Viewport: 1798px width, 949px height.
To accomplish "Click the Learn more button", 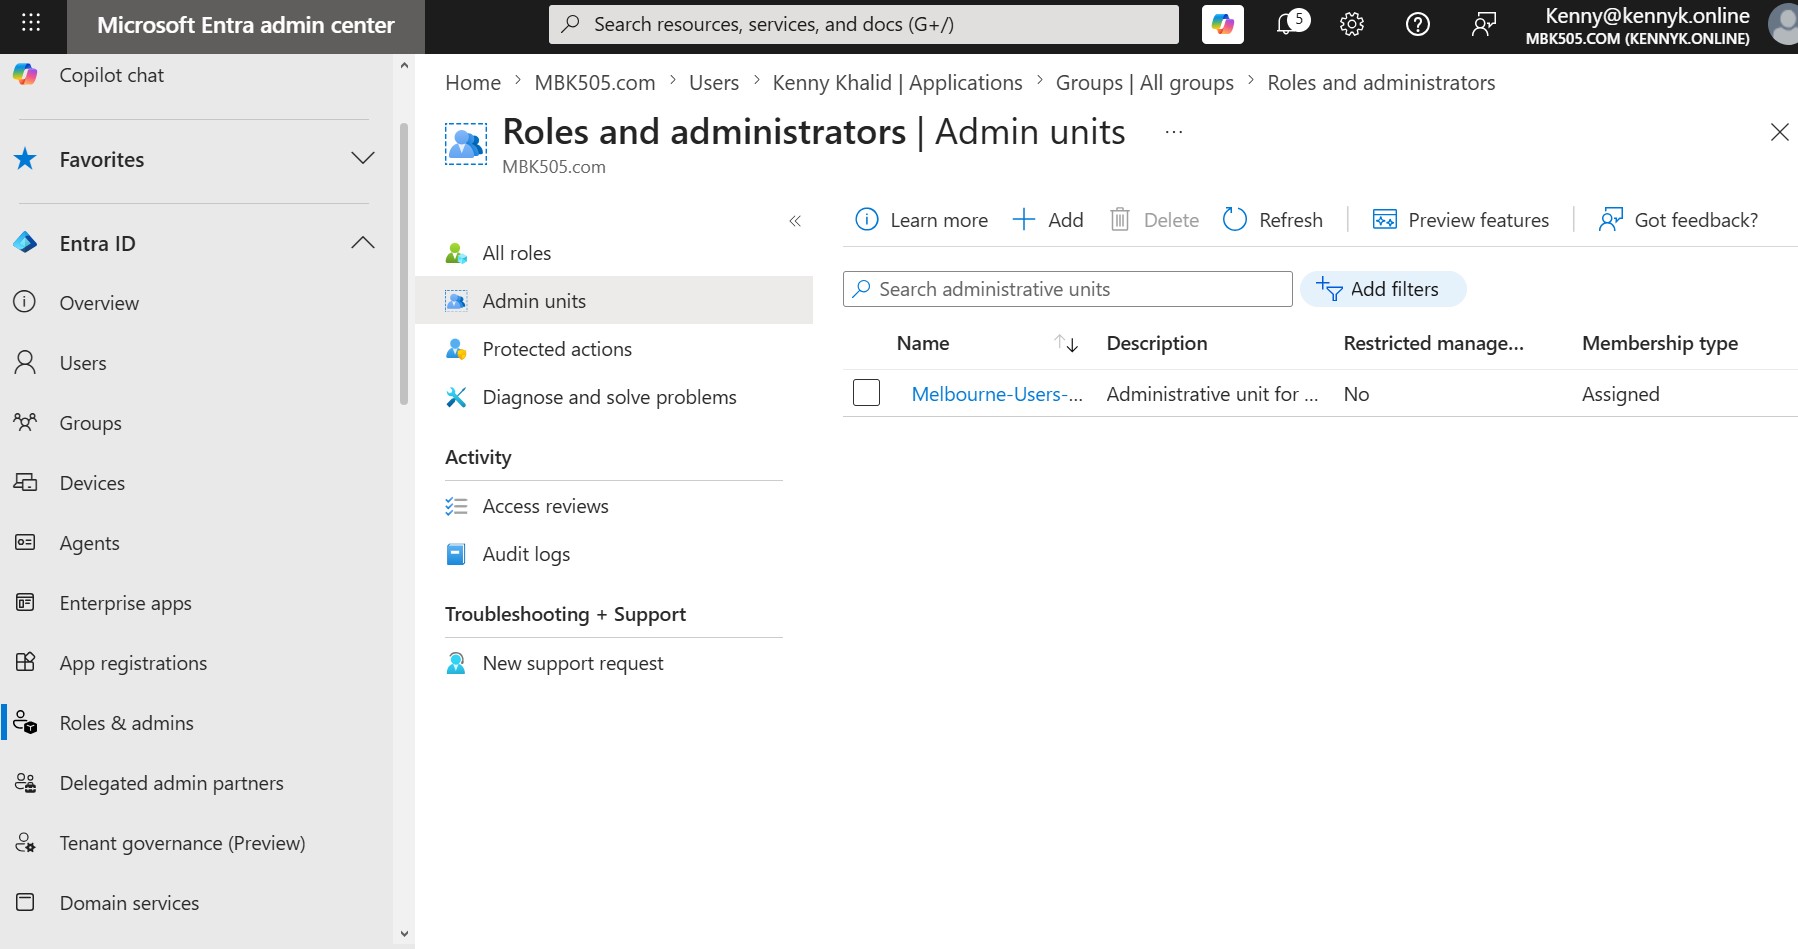I will click(921, 220).
